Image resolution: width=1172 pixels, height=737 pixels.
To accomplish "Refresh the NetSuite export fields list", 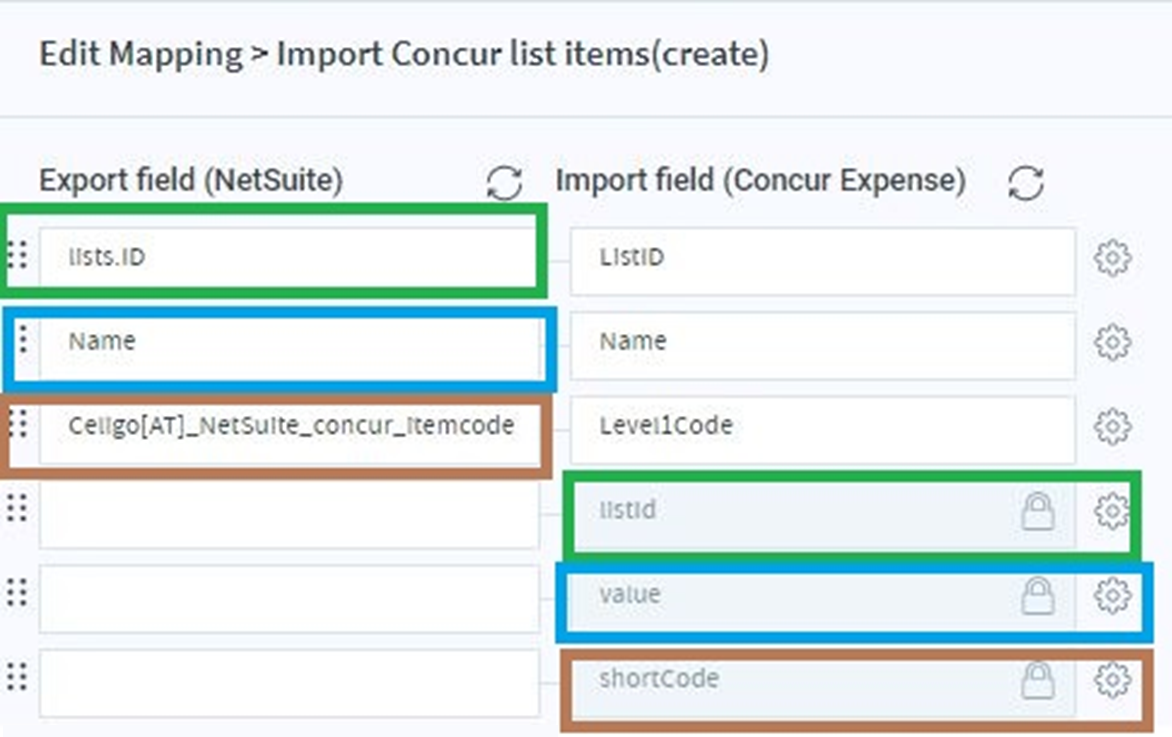I will [x=504, y=182].
